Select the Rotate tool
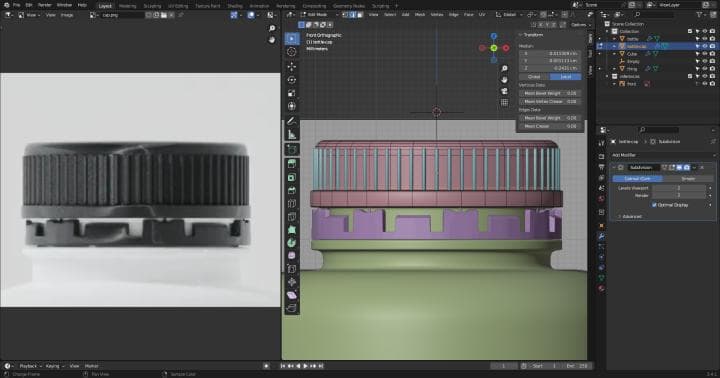Viewport: 720px width, 378px height. [x=292, y=80]
